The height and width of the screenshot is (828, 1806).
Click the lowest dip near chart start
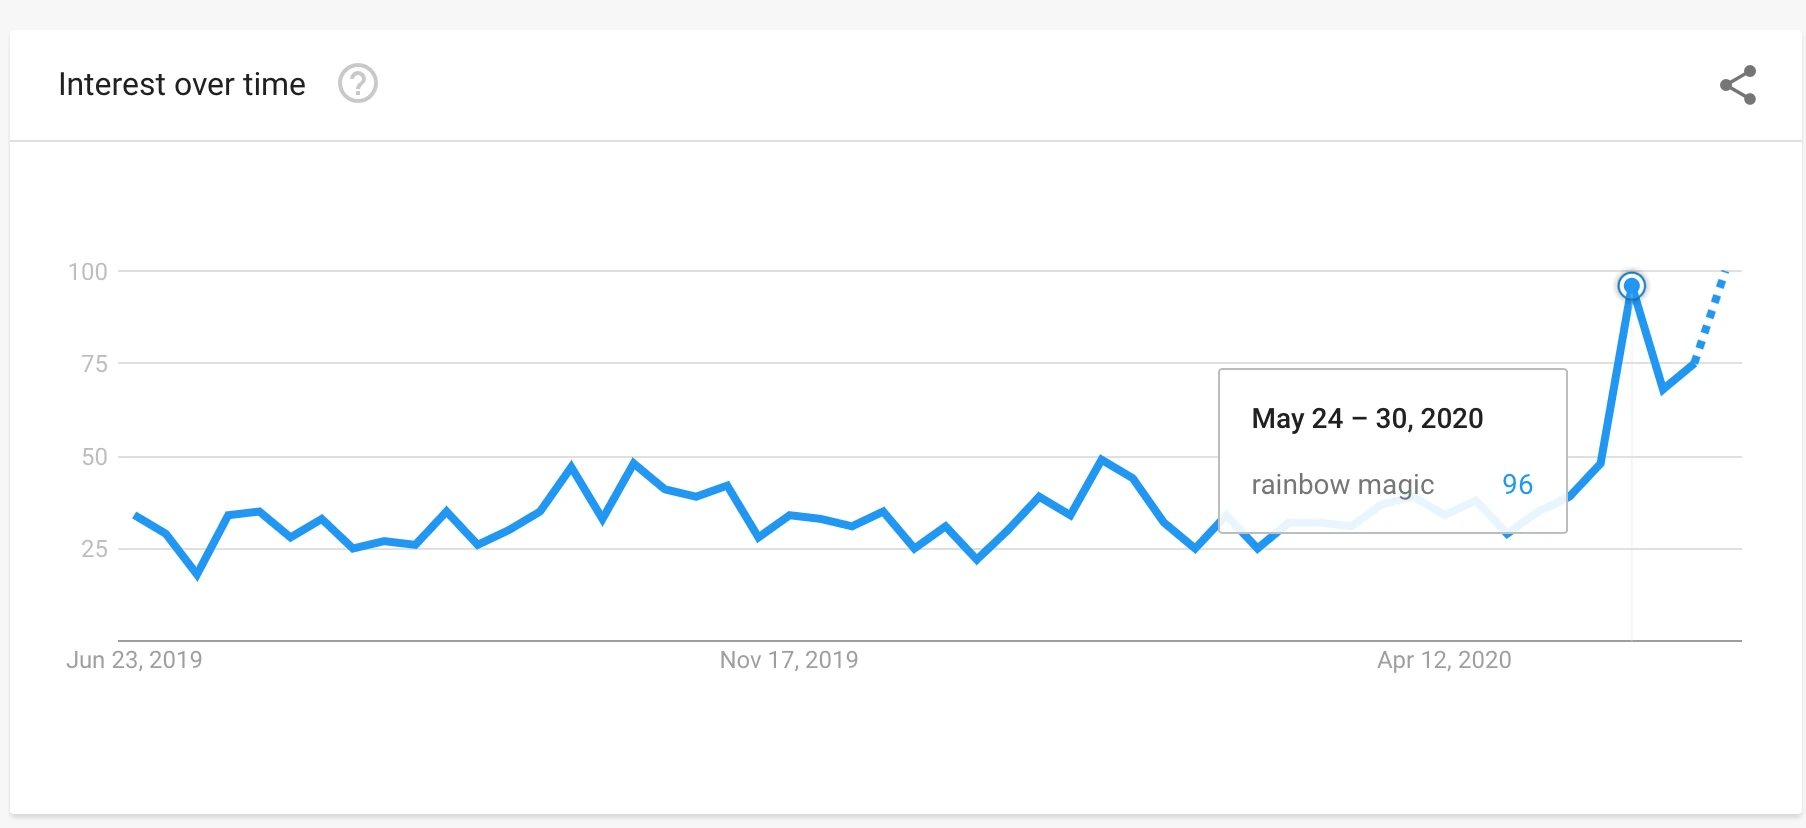pos(197,574)
